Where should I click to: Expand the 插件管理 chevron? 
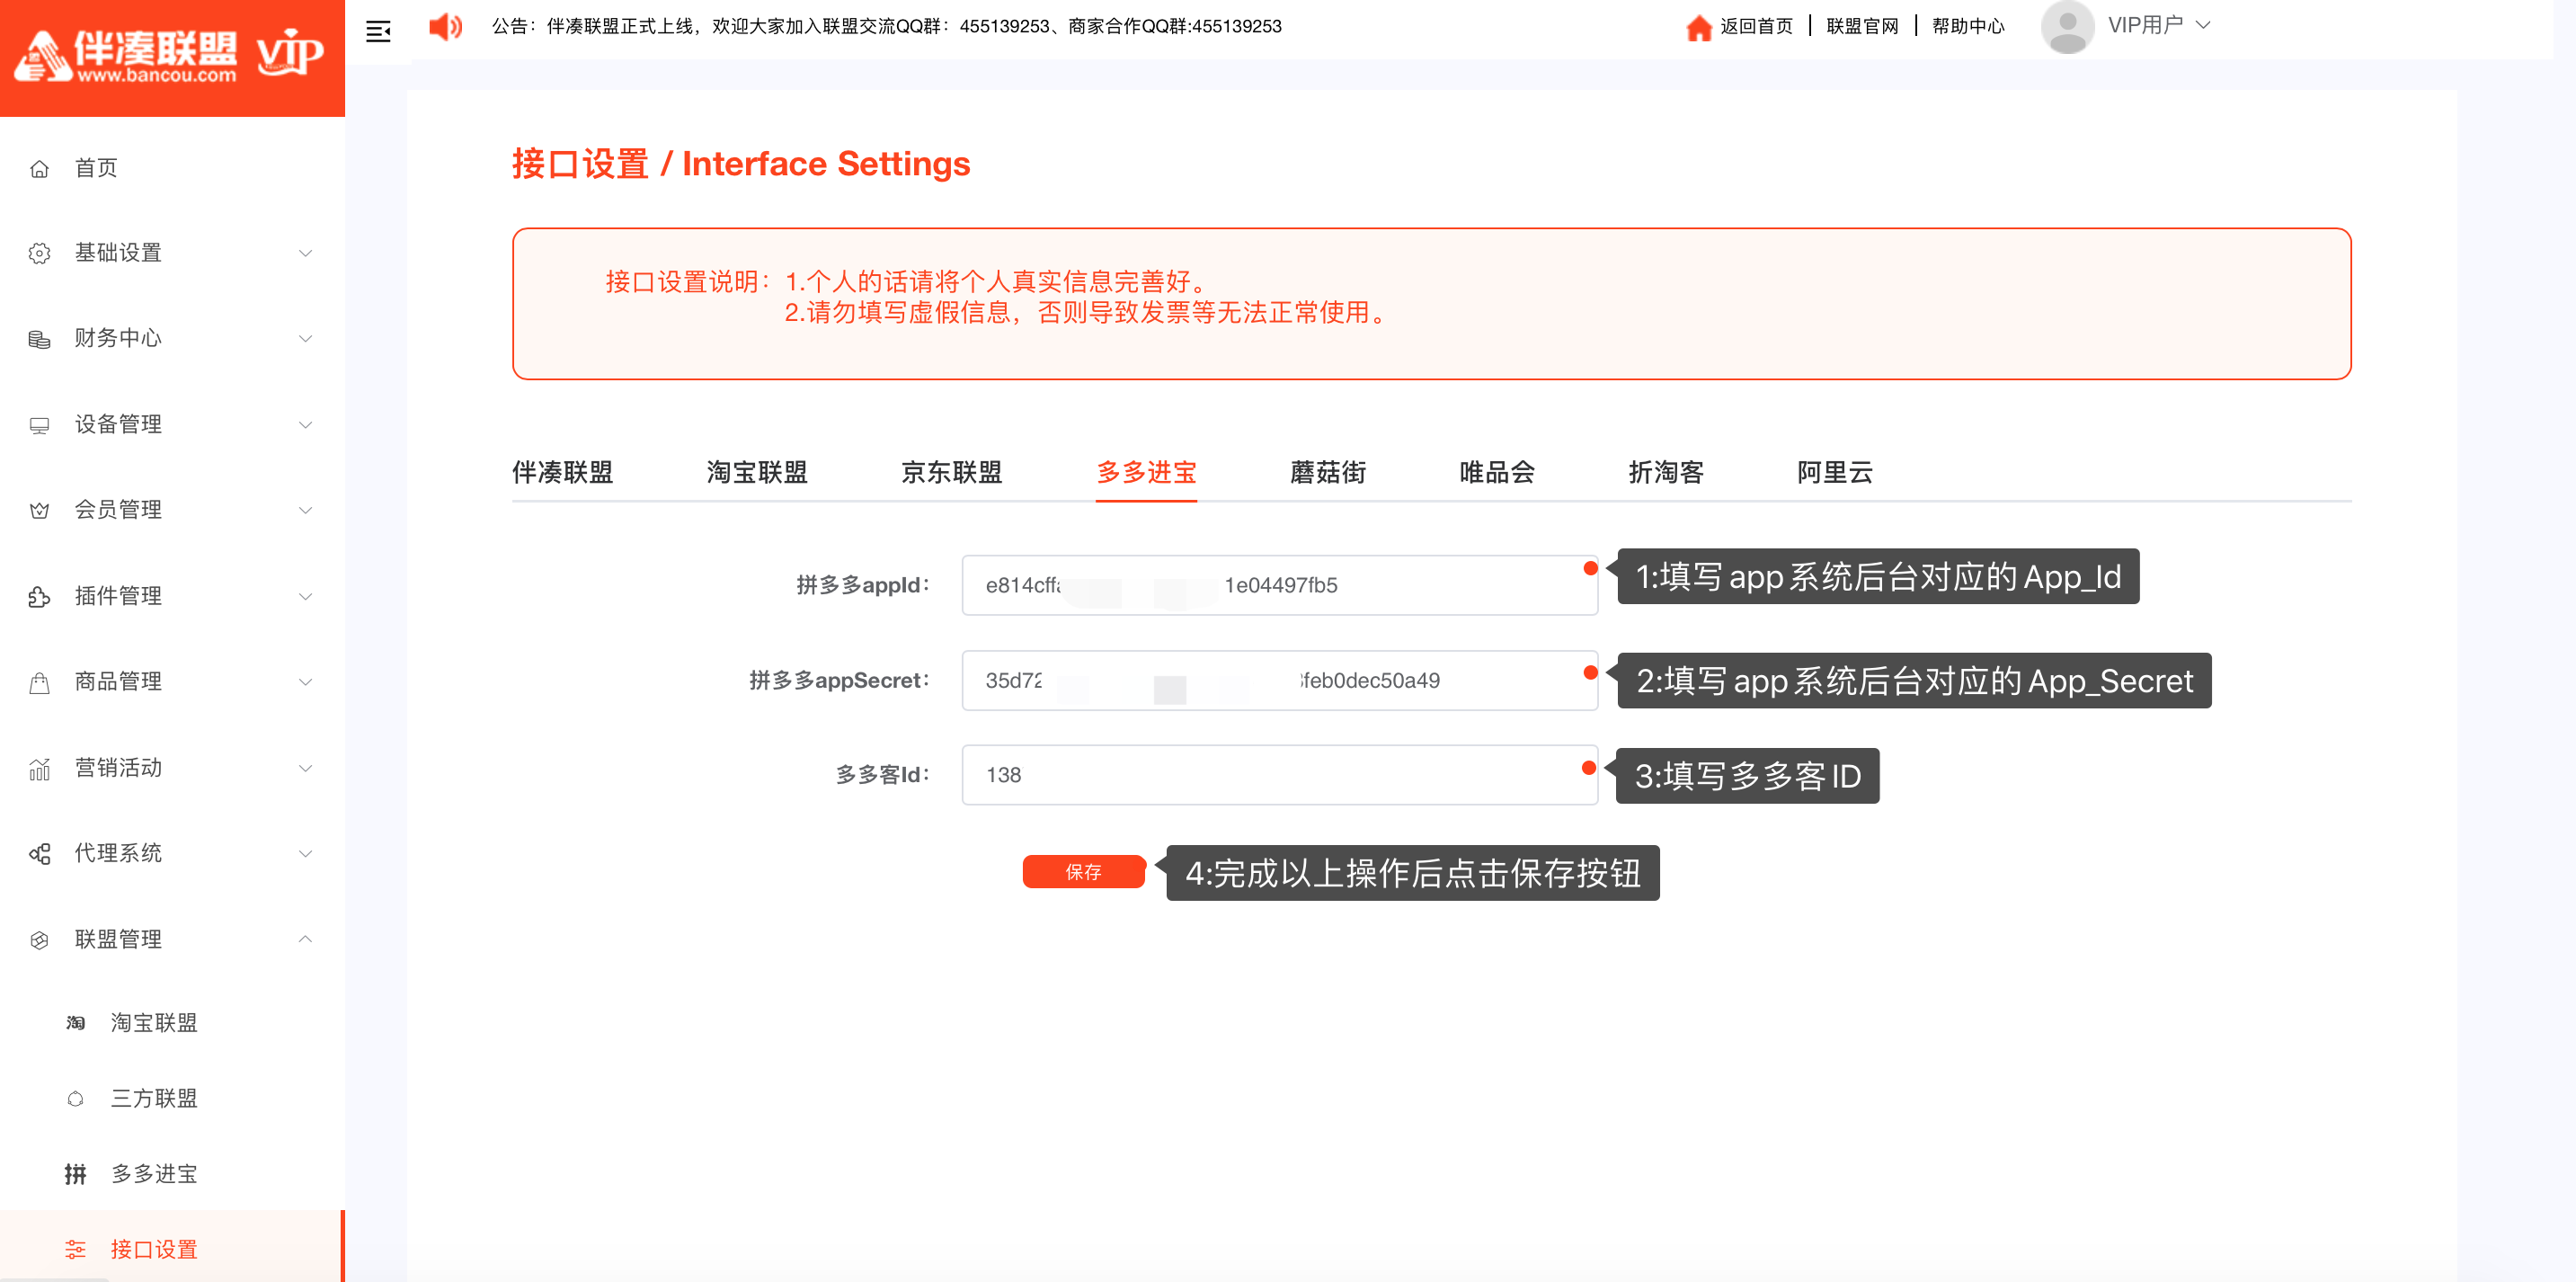click(x=306, y=597)
